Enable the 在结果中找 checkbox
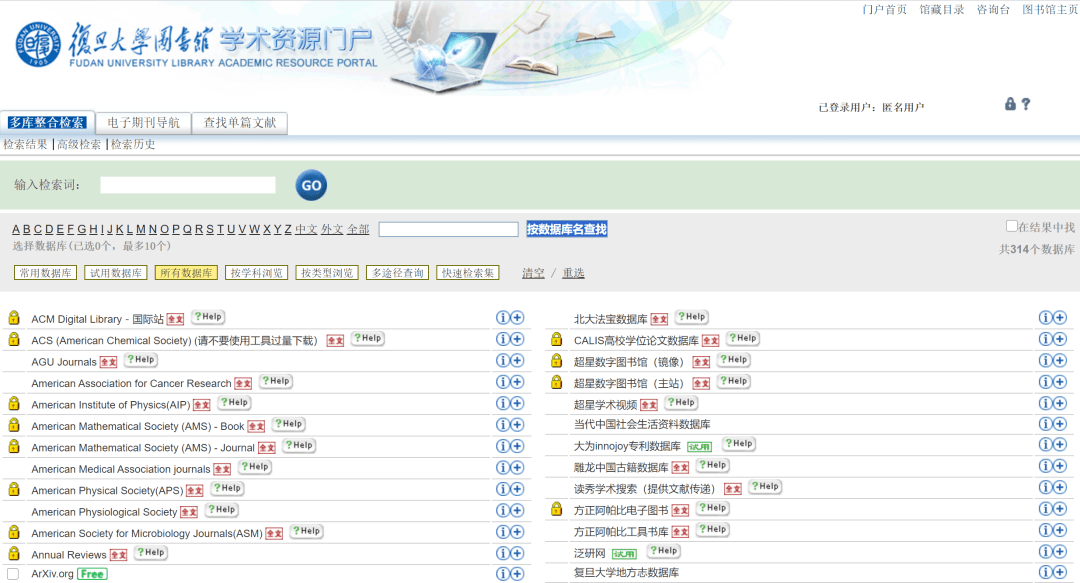This screenshot has height=583, width=1080. [1011, 226]
